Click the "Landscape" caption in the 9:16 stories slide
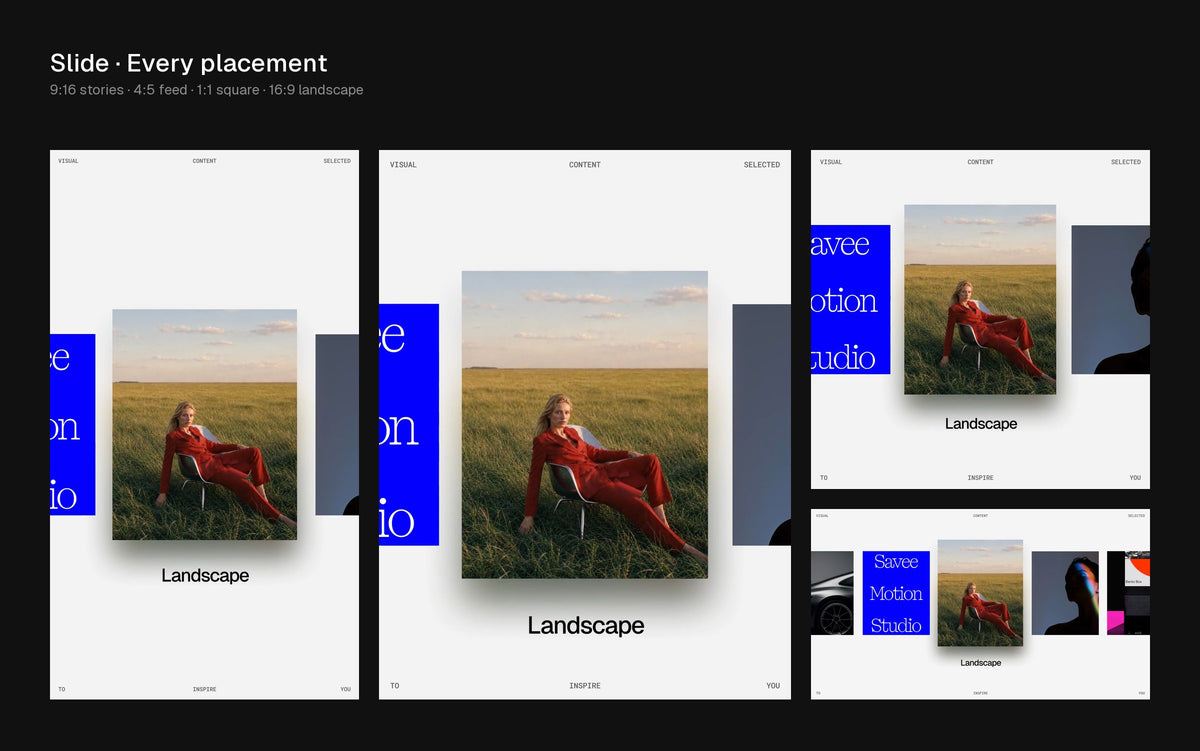The image size is (1200, 751). (205, 576)
